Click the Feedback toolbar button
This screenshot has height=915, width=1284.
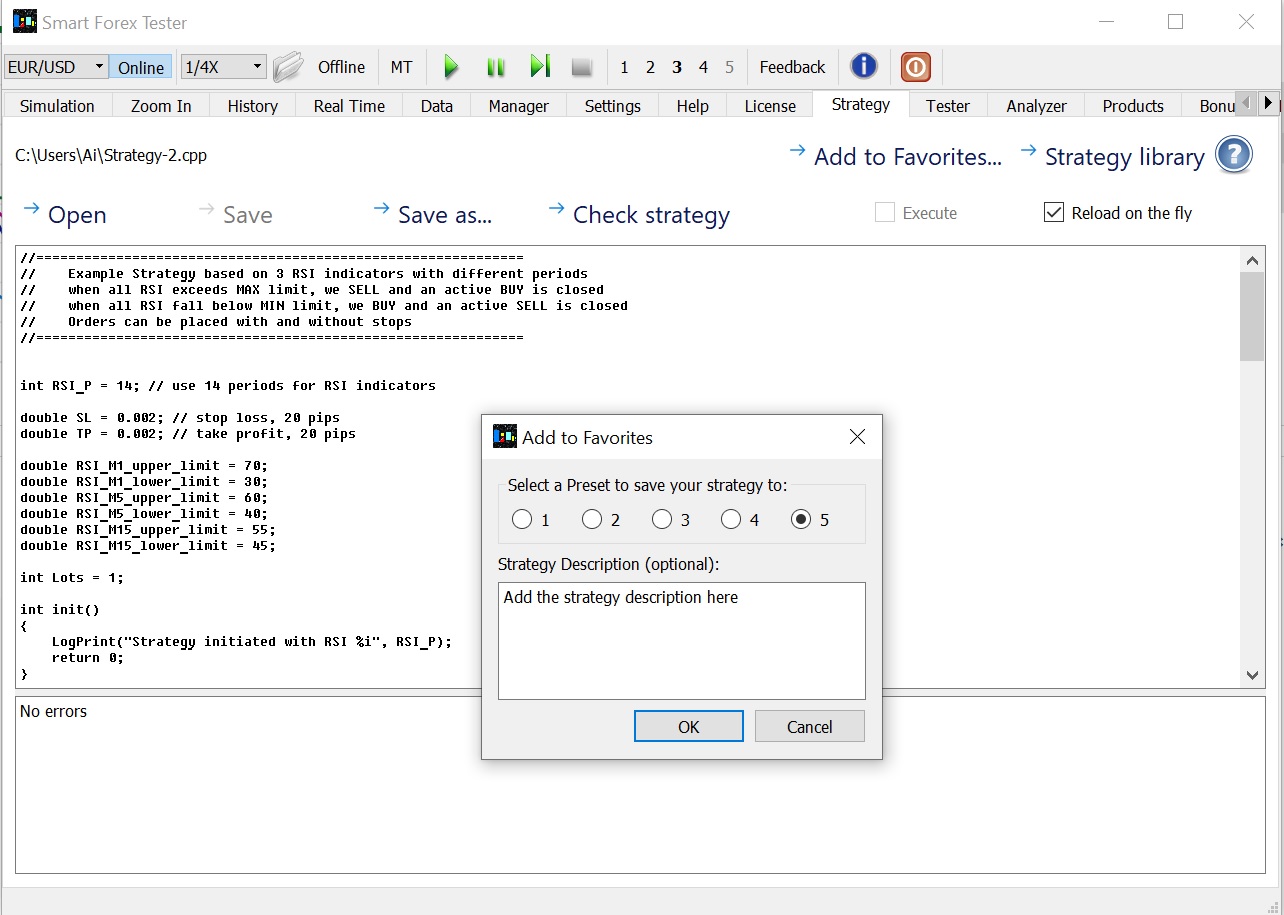tap(792, 67)
